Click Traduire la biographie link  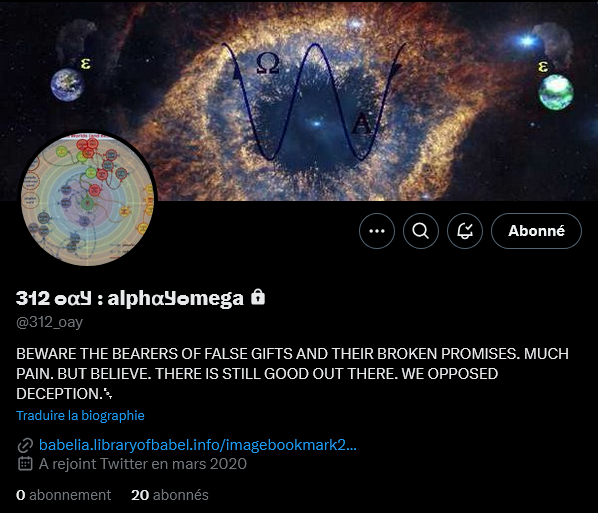[80, 415]
